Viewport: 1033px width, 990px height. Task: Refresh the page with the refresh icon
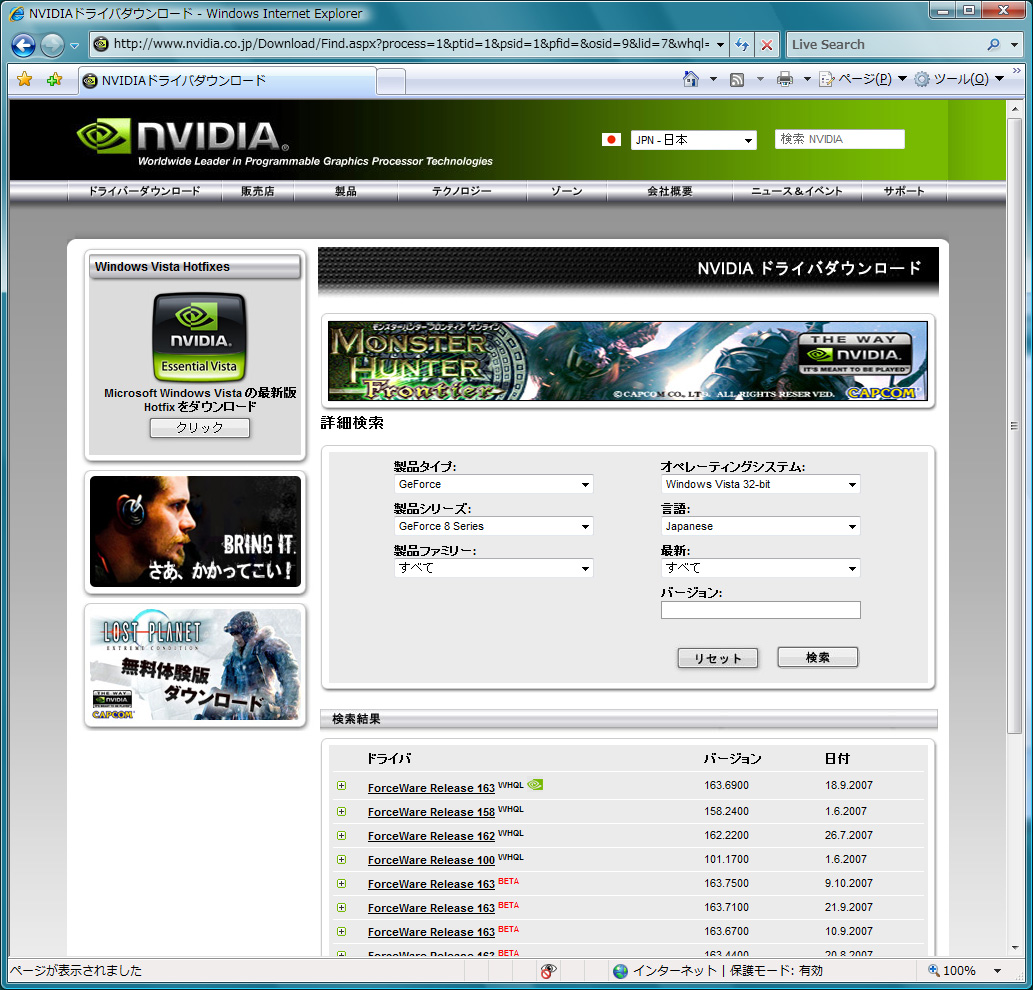click(742, 45)
